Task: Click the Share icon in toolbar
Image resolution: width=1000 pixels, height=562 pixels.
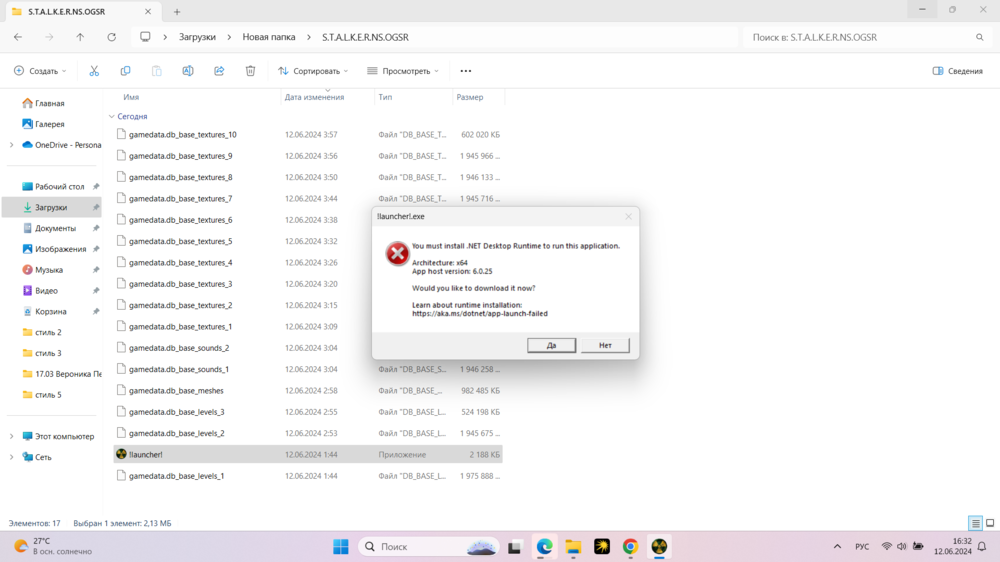Action: [x=219, y=71]
